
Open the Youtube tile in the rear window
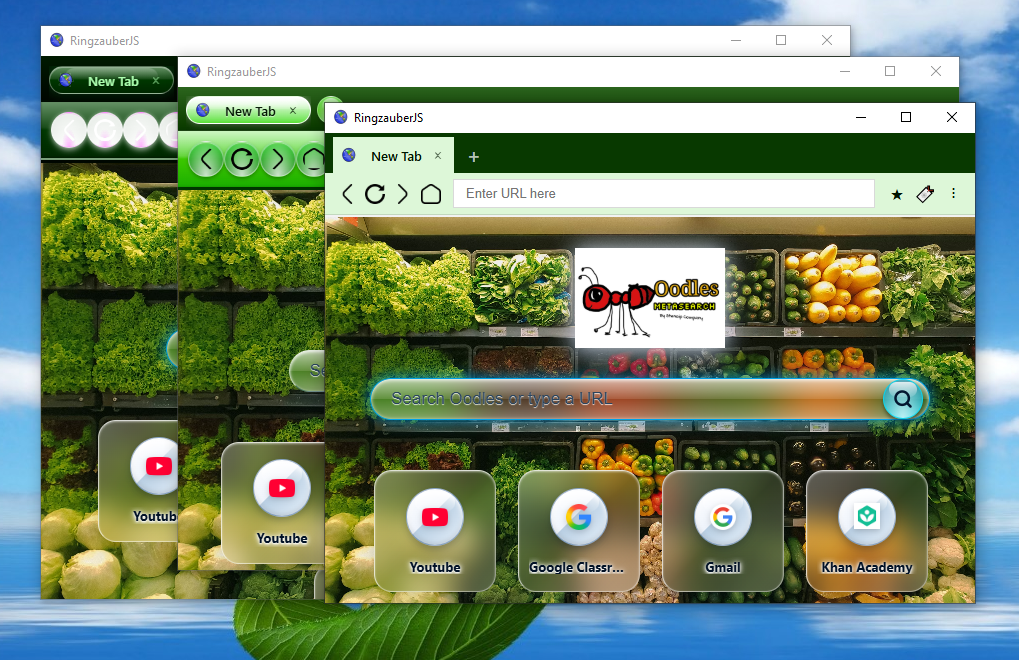click(138, 481)
